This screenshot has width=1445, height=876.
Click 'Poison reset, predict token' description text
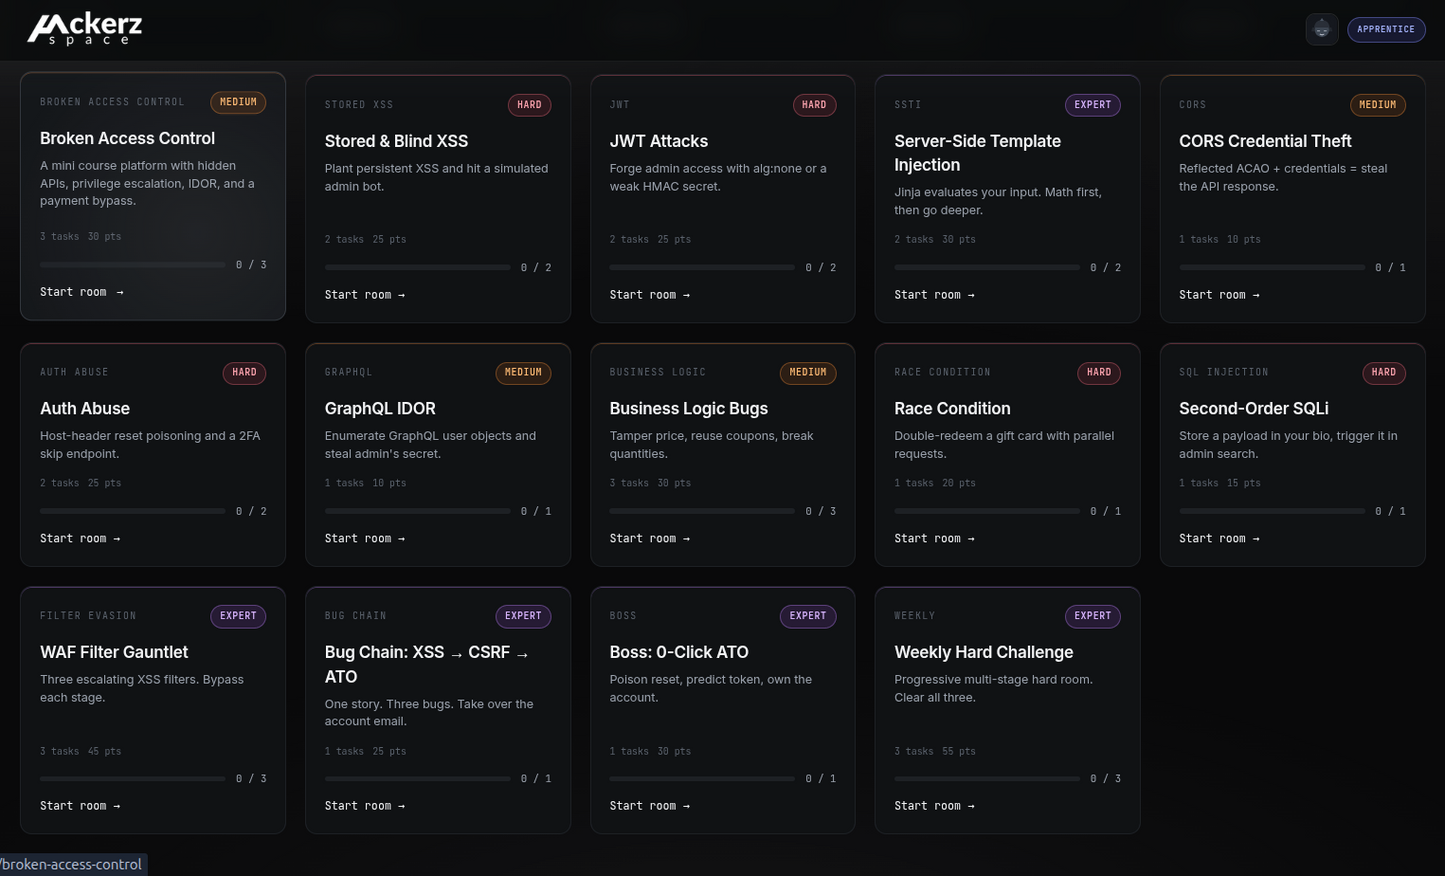[x=711, y=688]
